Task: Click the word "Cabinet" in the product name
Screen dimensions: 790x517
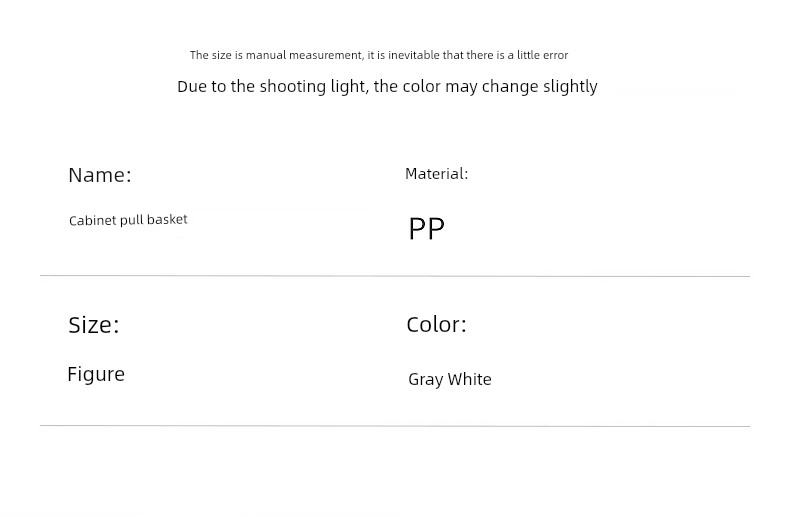Action: point(93,220)
